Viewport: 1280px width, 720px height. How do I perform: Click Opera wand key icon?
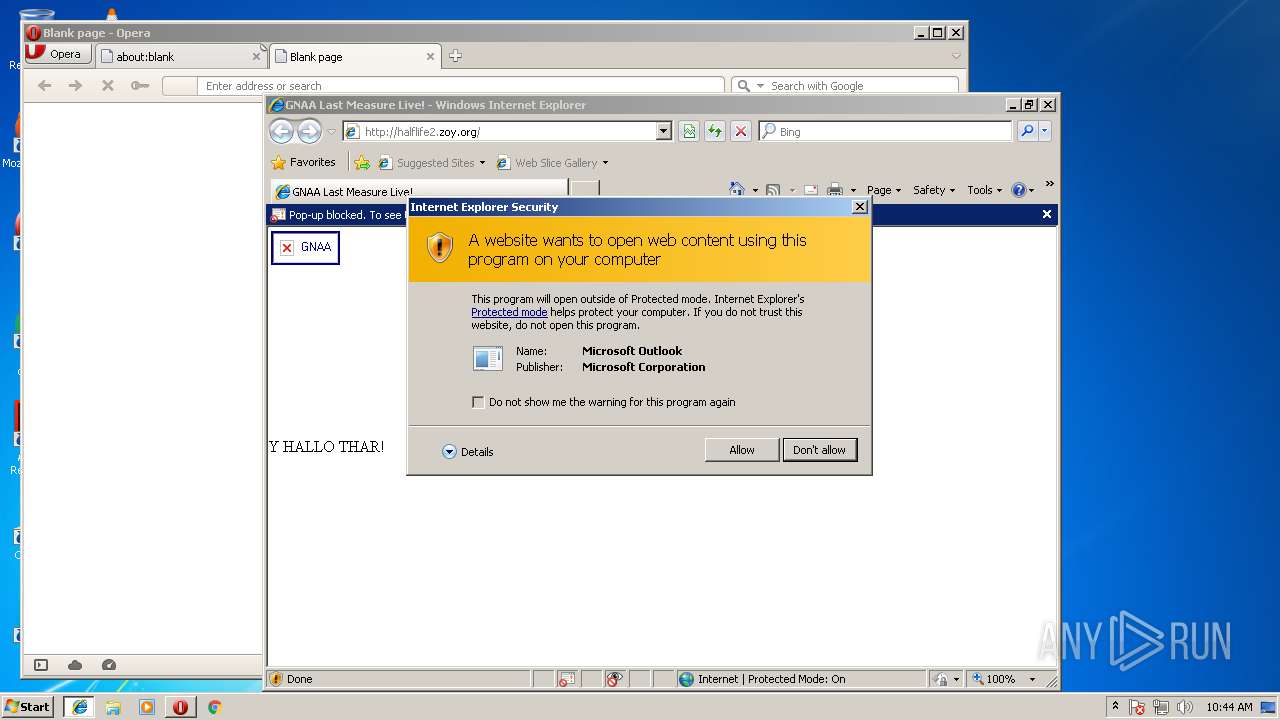click(x=140, y=86)
